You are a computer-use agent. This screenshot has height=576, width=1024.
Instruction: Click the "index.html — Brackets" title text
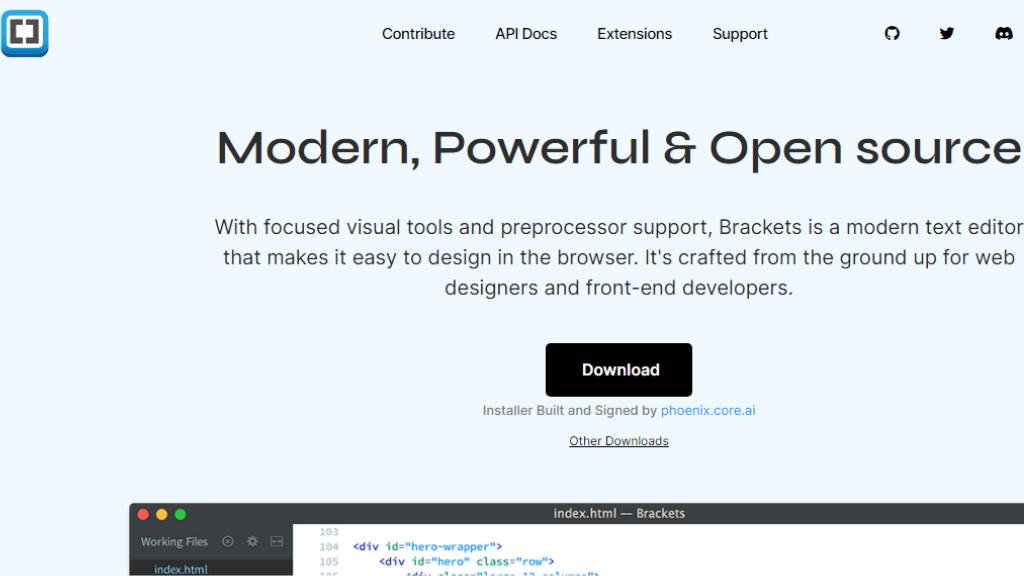[x=619, y=513]
